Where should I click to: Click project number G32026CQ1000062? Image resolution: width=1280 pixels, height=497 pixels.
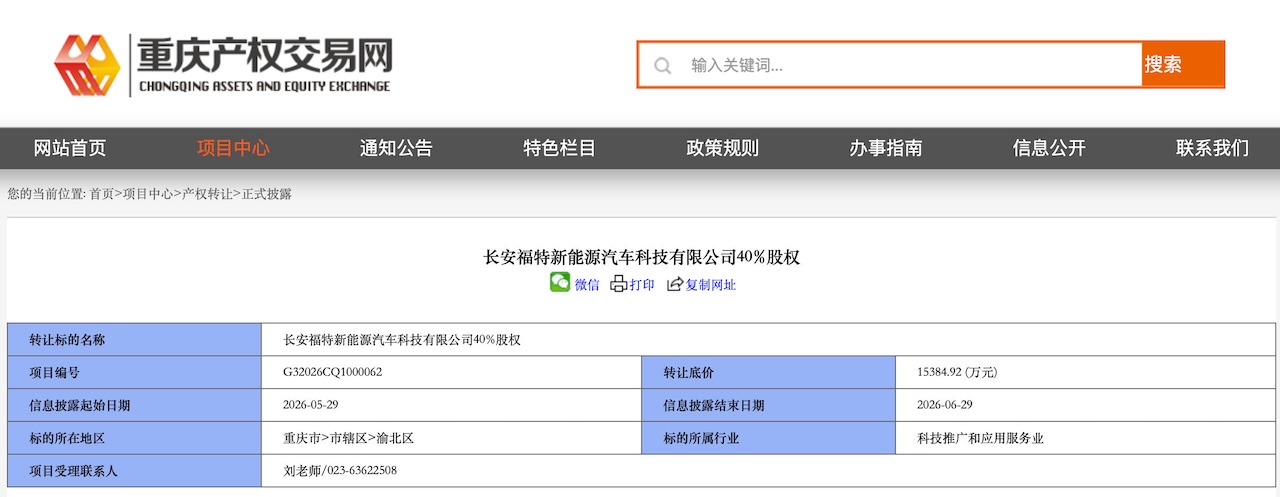[x=333, y=372]
